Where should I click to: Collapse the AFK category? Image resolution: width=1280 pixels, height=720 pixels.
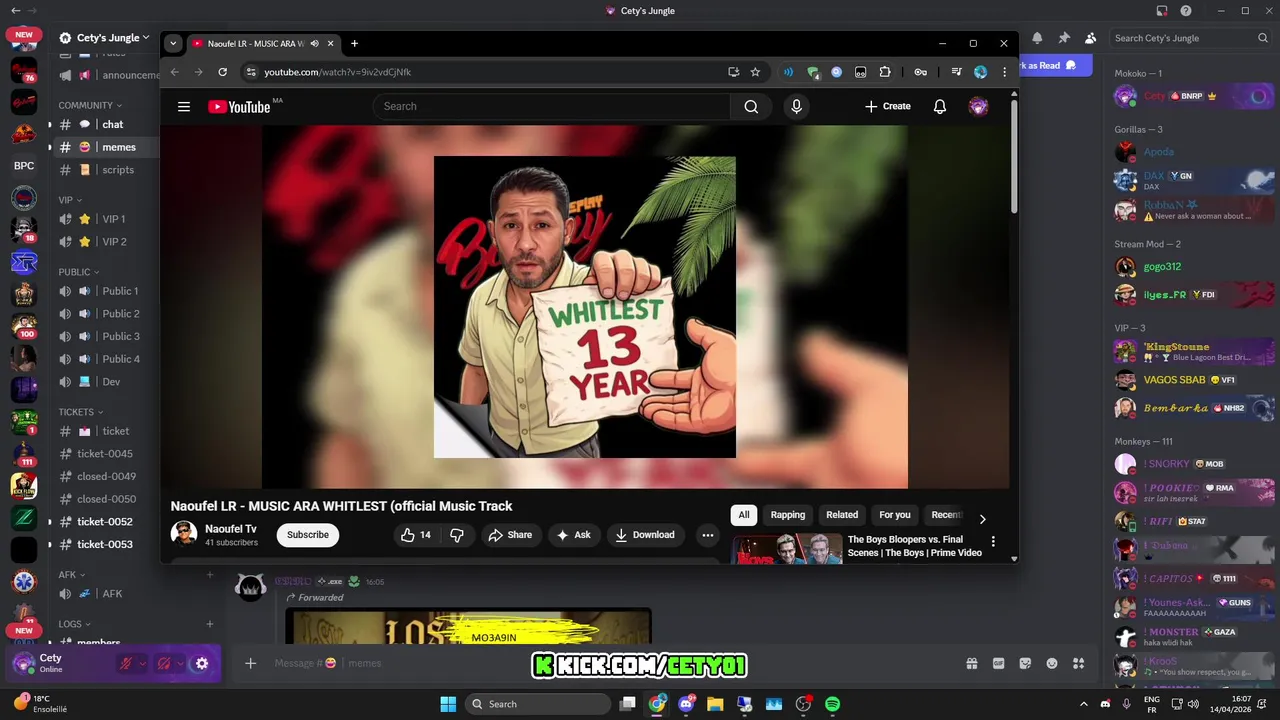click(x=72, y=575)
